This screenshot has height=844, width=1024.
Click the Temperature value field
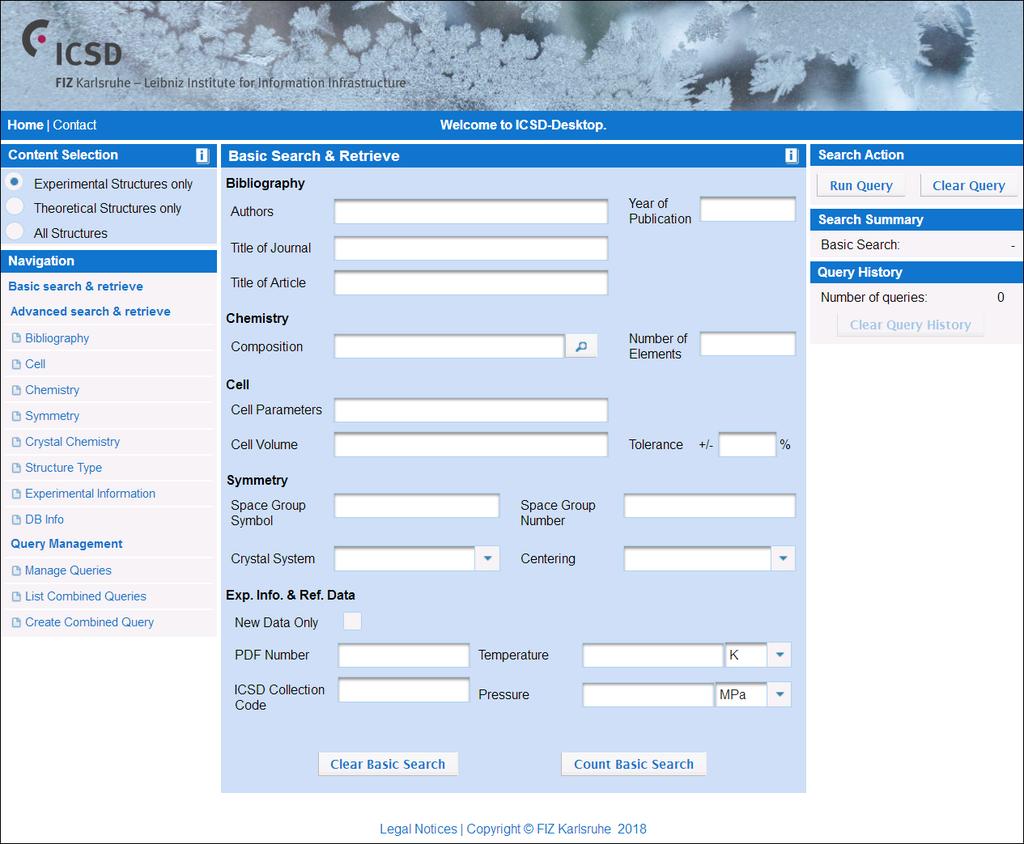click(x=652, y=655)
